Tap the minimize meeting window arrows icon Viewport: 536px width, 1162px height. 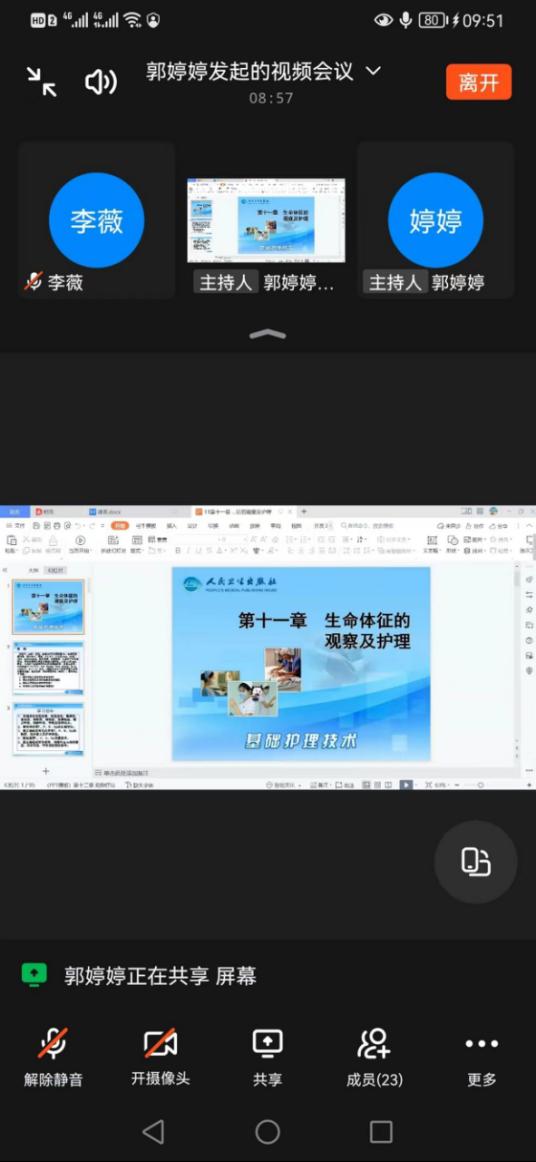pyautogui.click(x=42, y=82)
